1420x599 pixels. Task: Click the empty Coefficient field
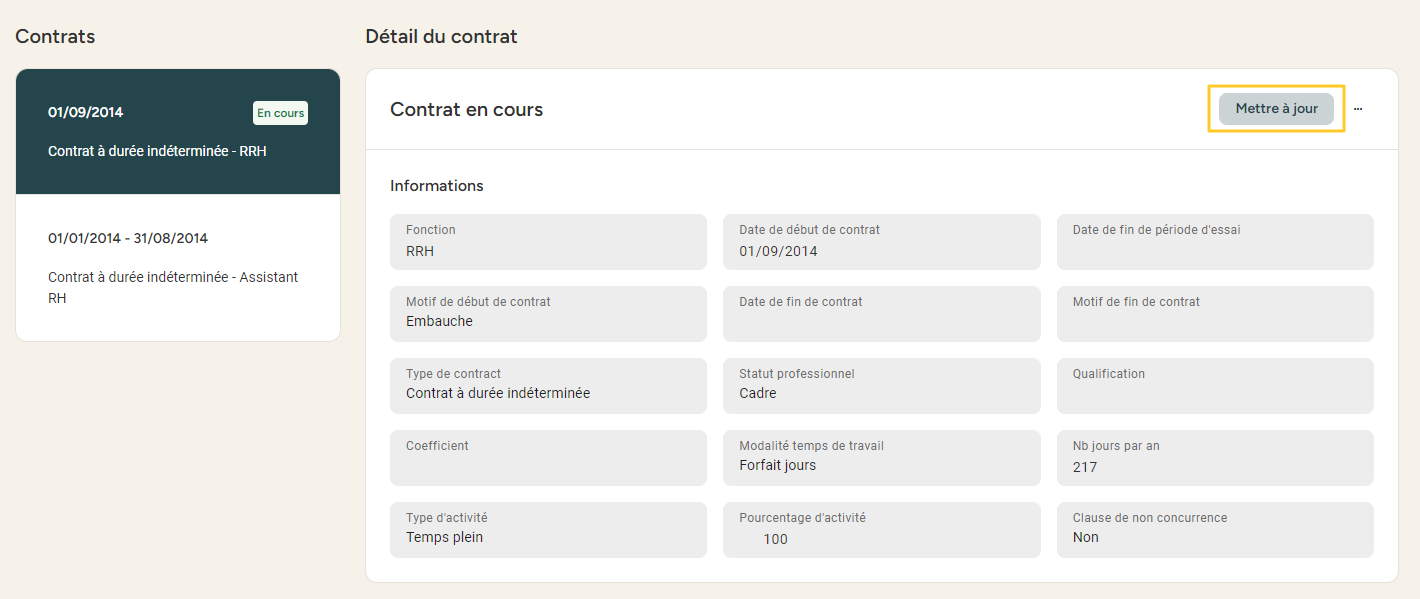(x=548, y=458)
